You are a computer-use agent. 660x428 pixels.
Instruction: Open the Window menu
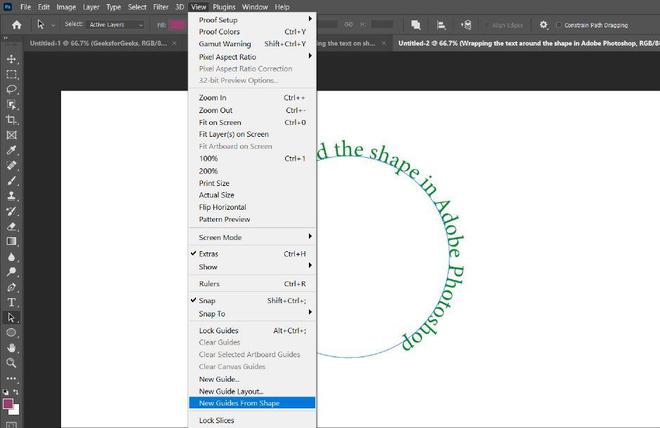click(x=255, y=7)
